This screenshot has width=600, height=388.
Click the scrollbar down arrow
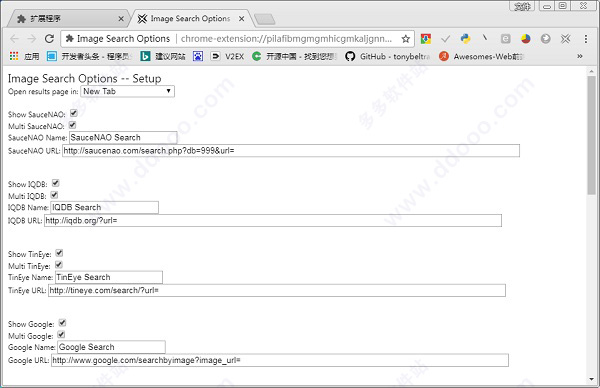coord(592,379)
